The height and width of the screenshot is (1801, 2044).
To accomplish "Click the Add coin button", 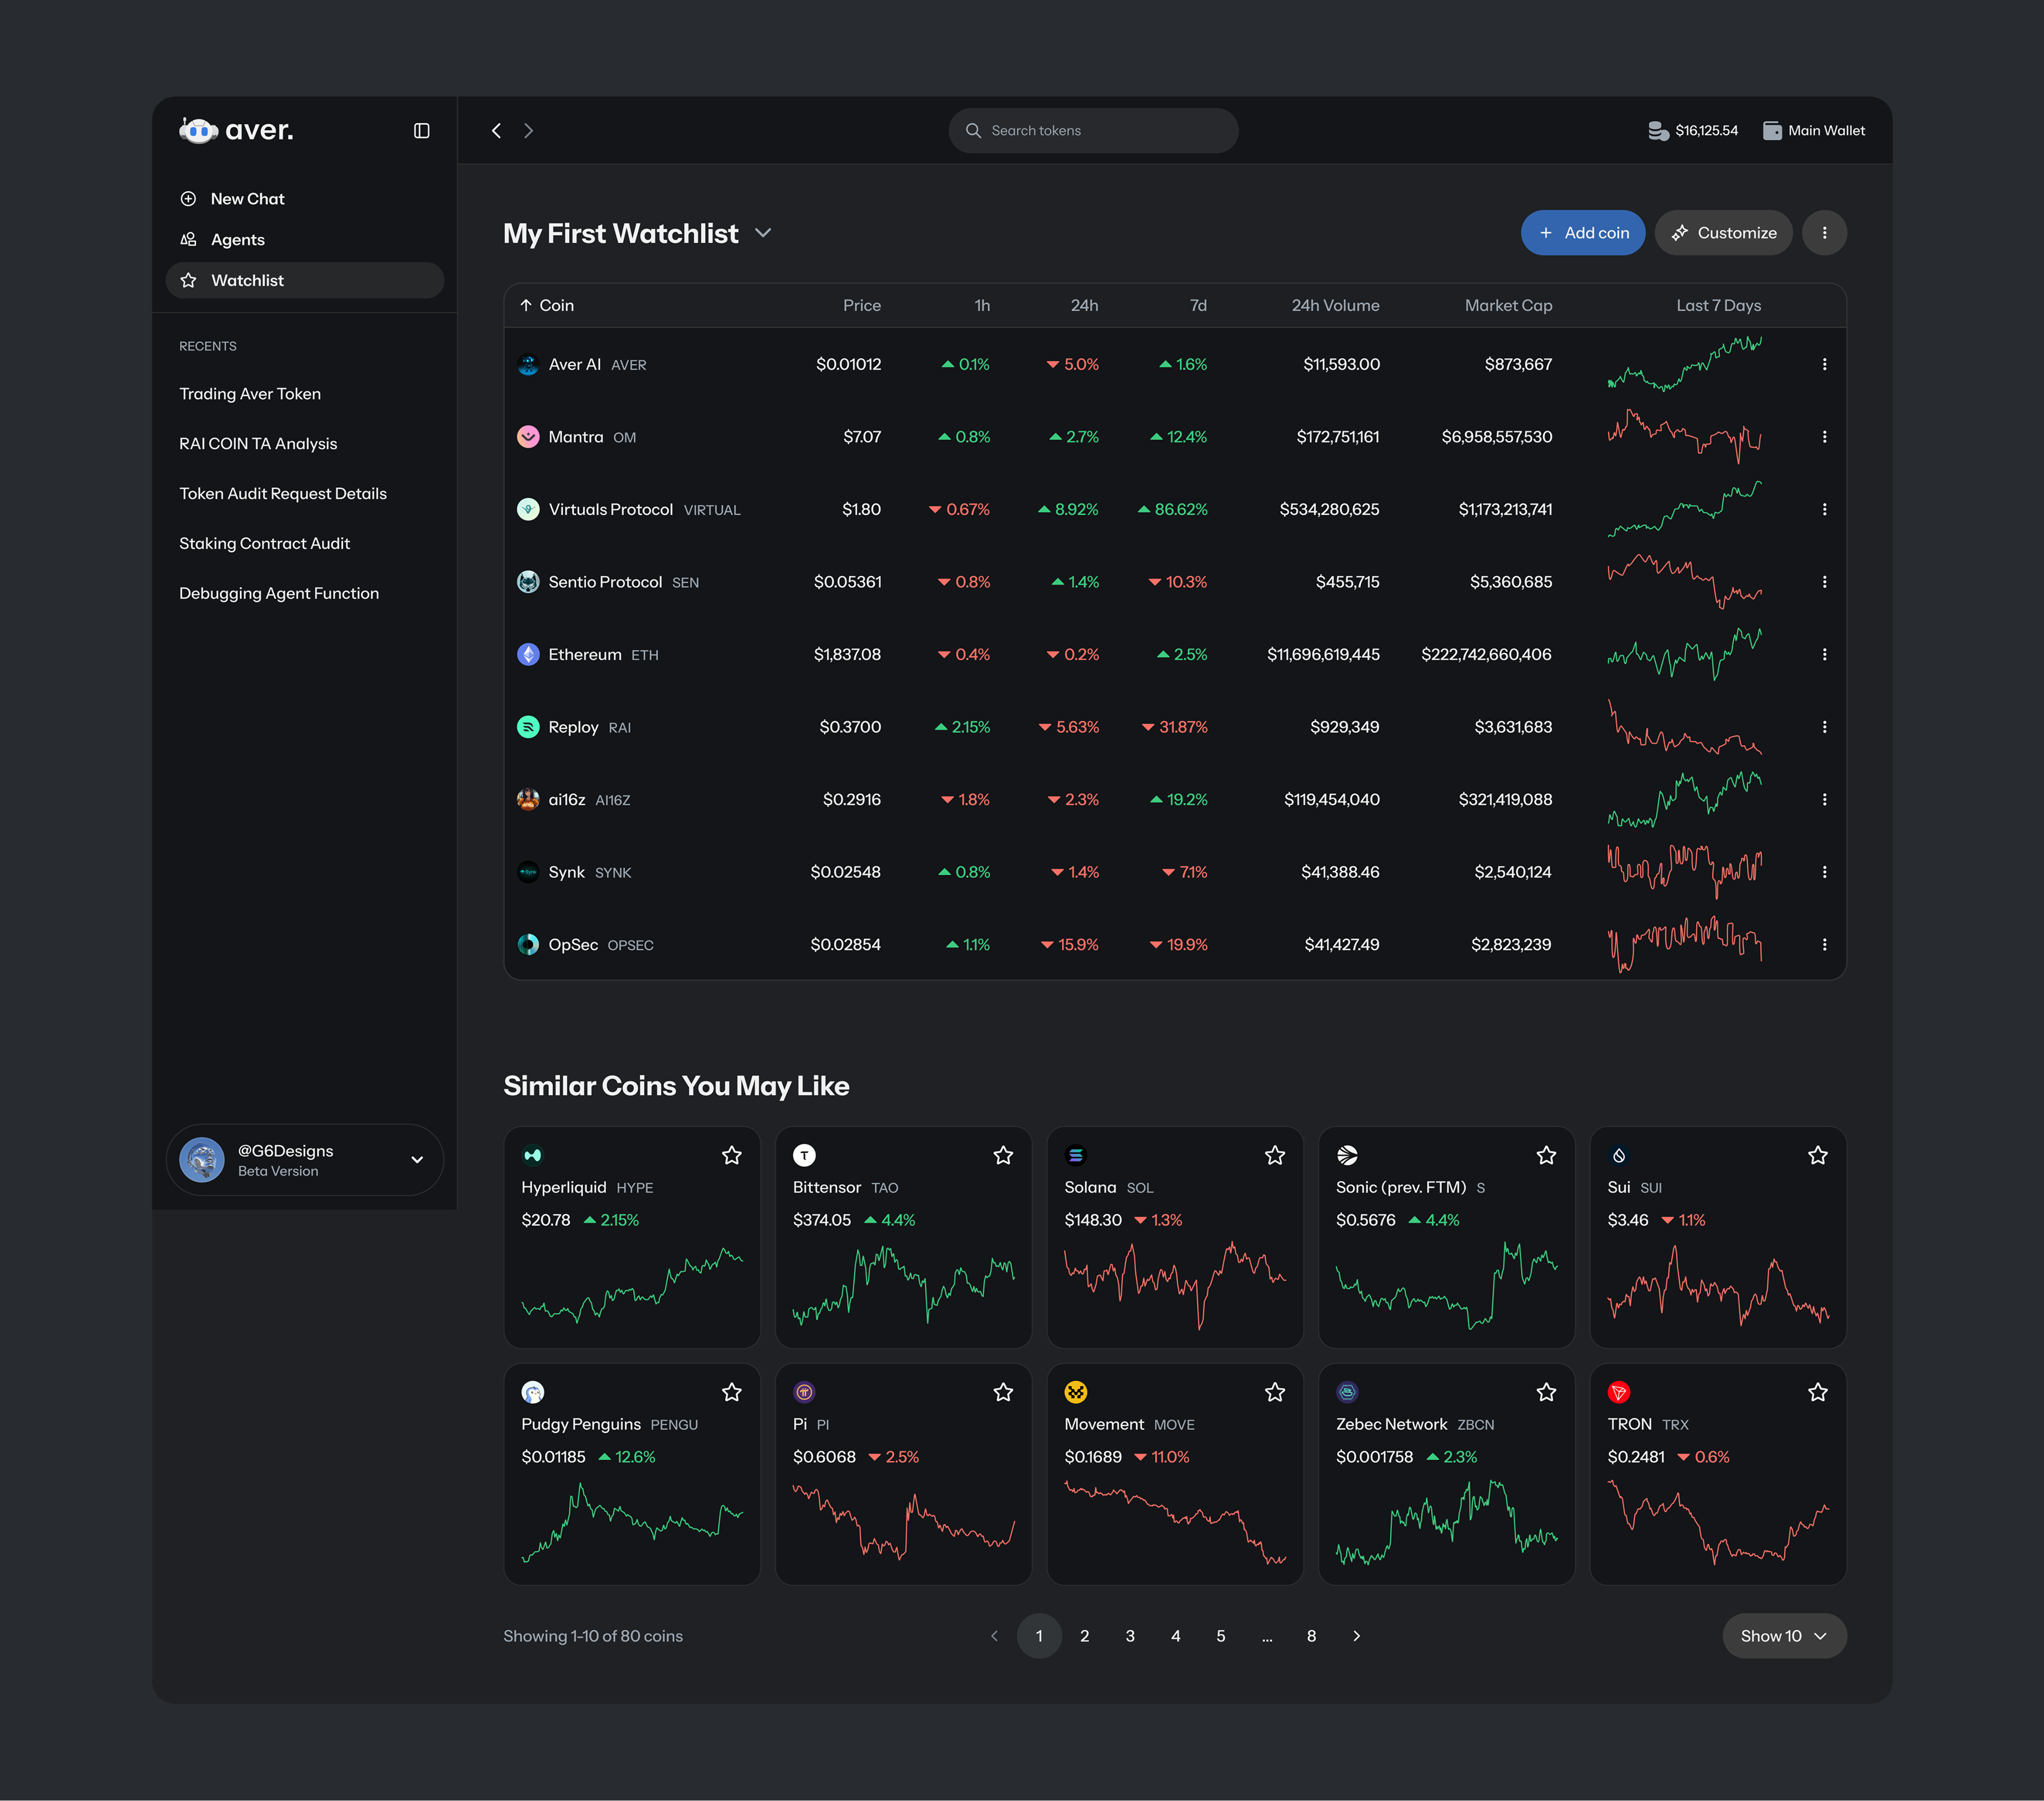I will (1583, 233).
